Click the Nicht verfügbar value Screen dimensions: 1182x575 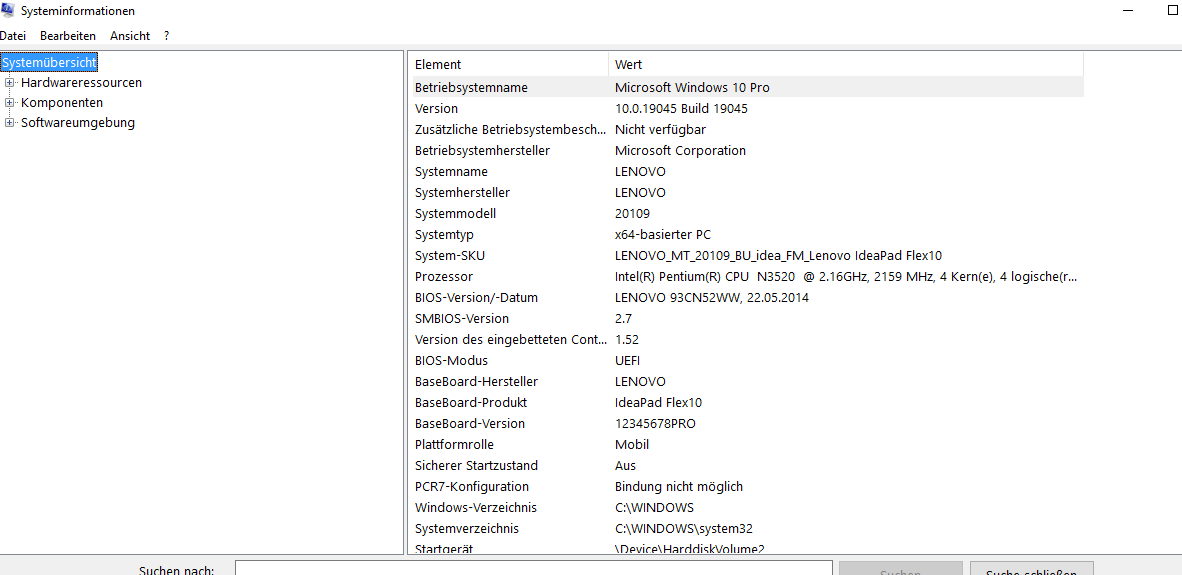[660, 130]
